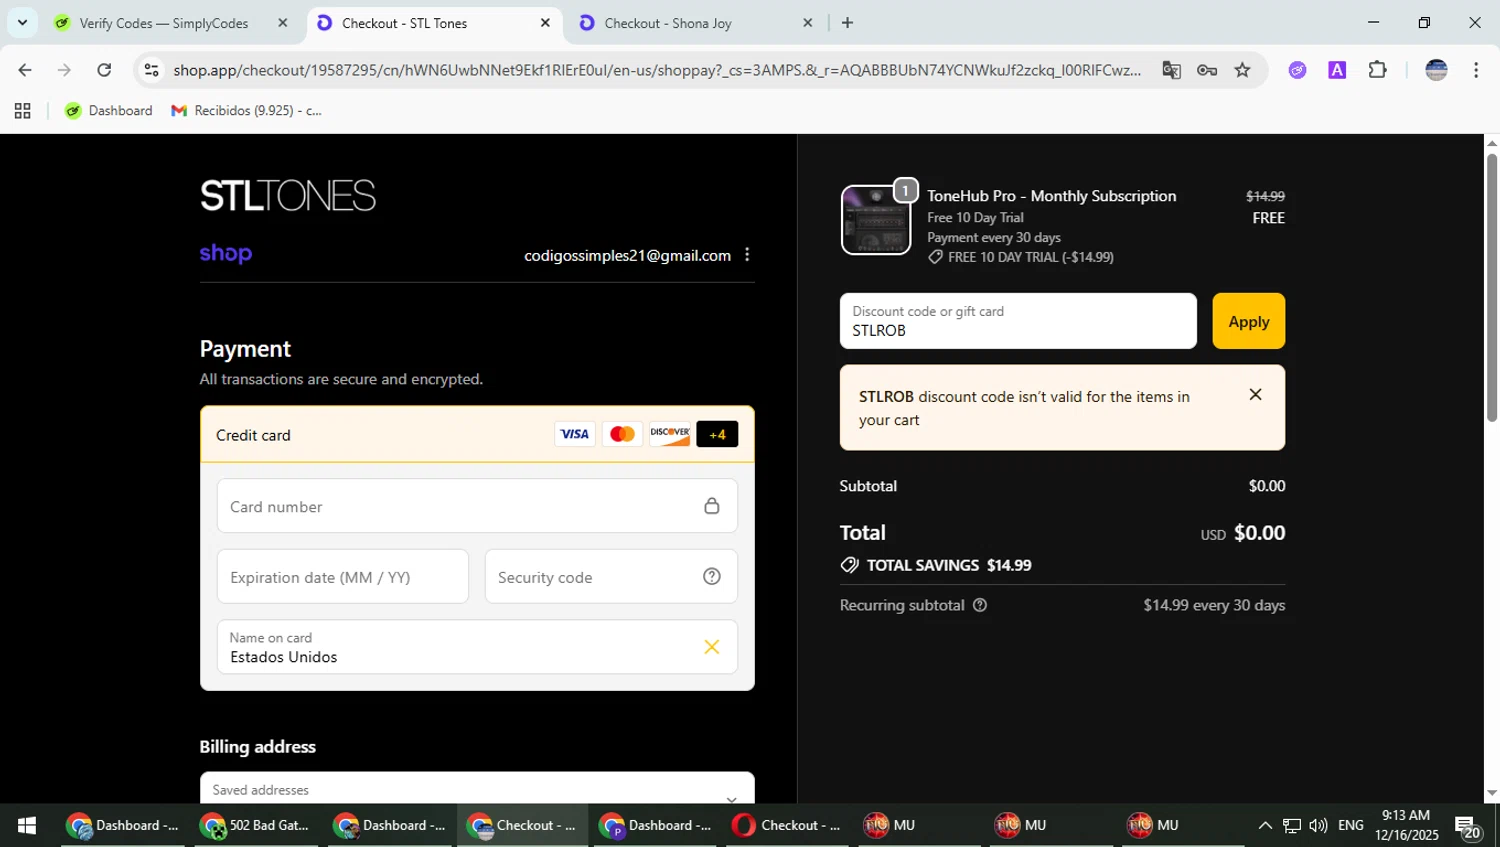This screenshot has width=1500, height=847.
Task: Reload the checkout page
Action: (104, 70)
